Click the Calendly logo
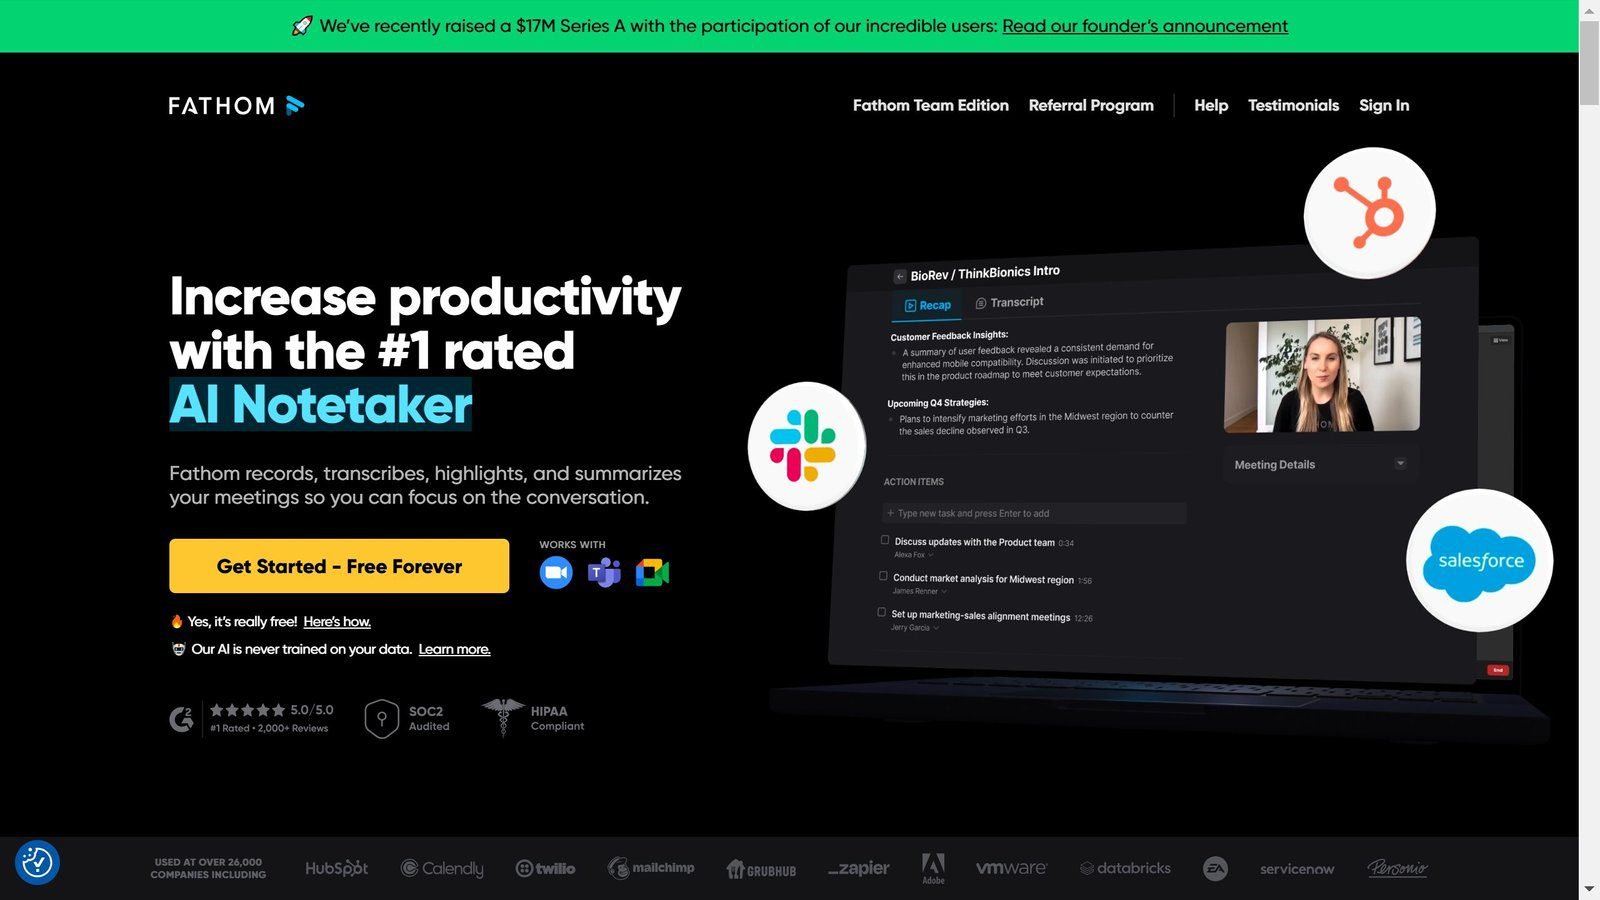This screenshot has height=900, width=1600. [442, 868]
